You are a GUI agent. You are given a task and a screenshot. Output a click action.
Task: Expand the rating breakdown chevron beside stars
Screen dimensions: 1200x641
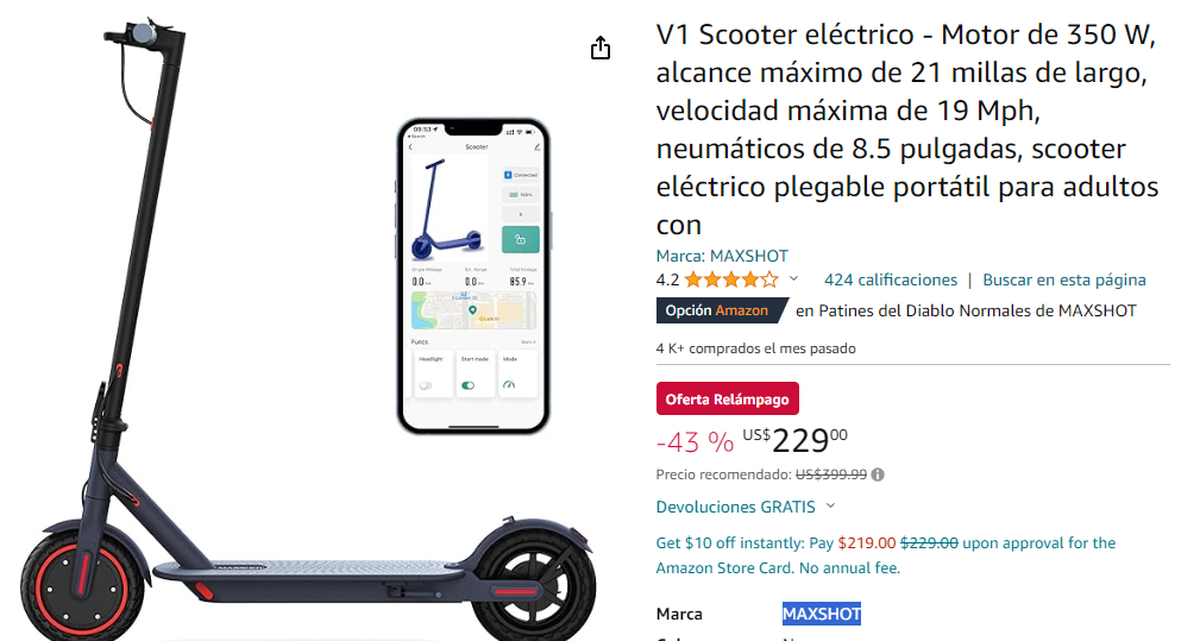tap(794, 280)
